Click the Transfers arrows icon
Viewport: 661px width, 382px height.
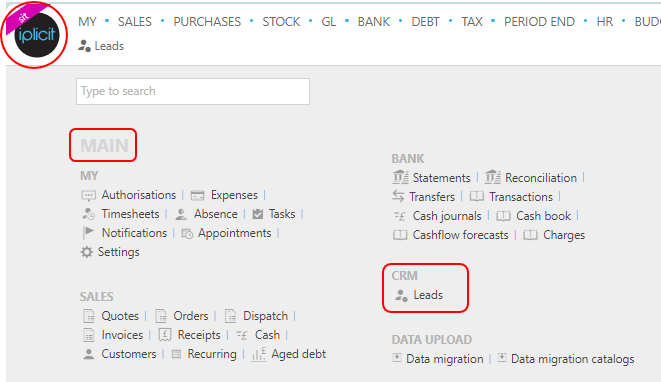(x=398, y=196)
